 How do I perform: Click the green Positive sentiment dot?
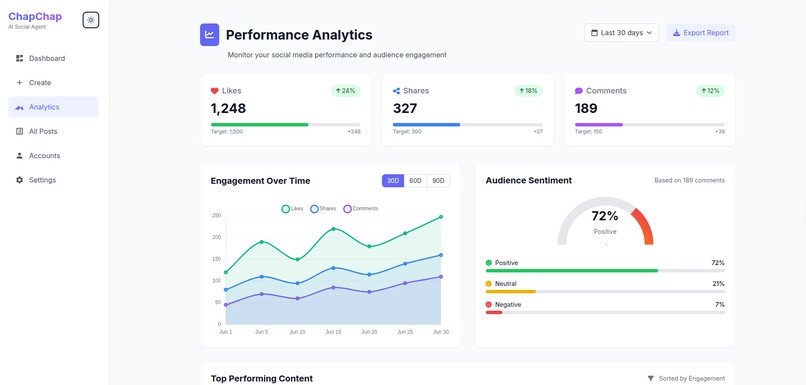point(489,263)
